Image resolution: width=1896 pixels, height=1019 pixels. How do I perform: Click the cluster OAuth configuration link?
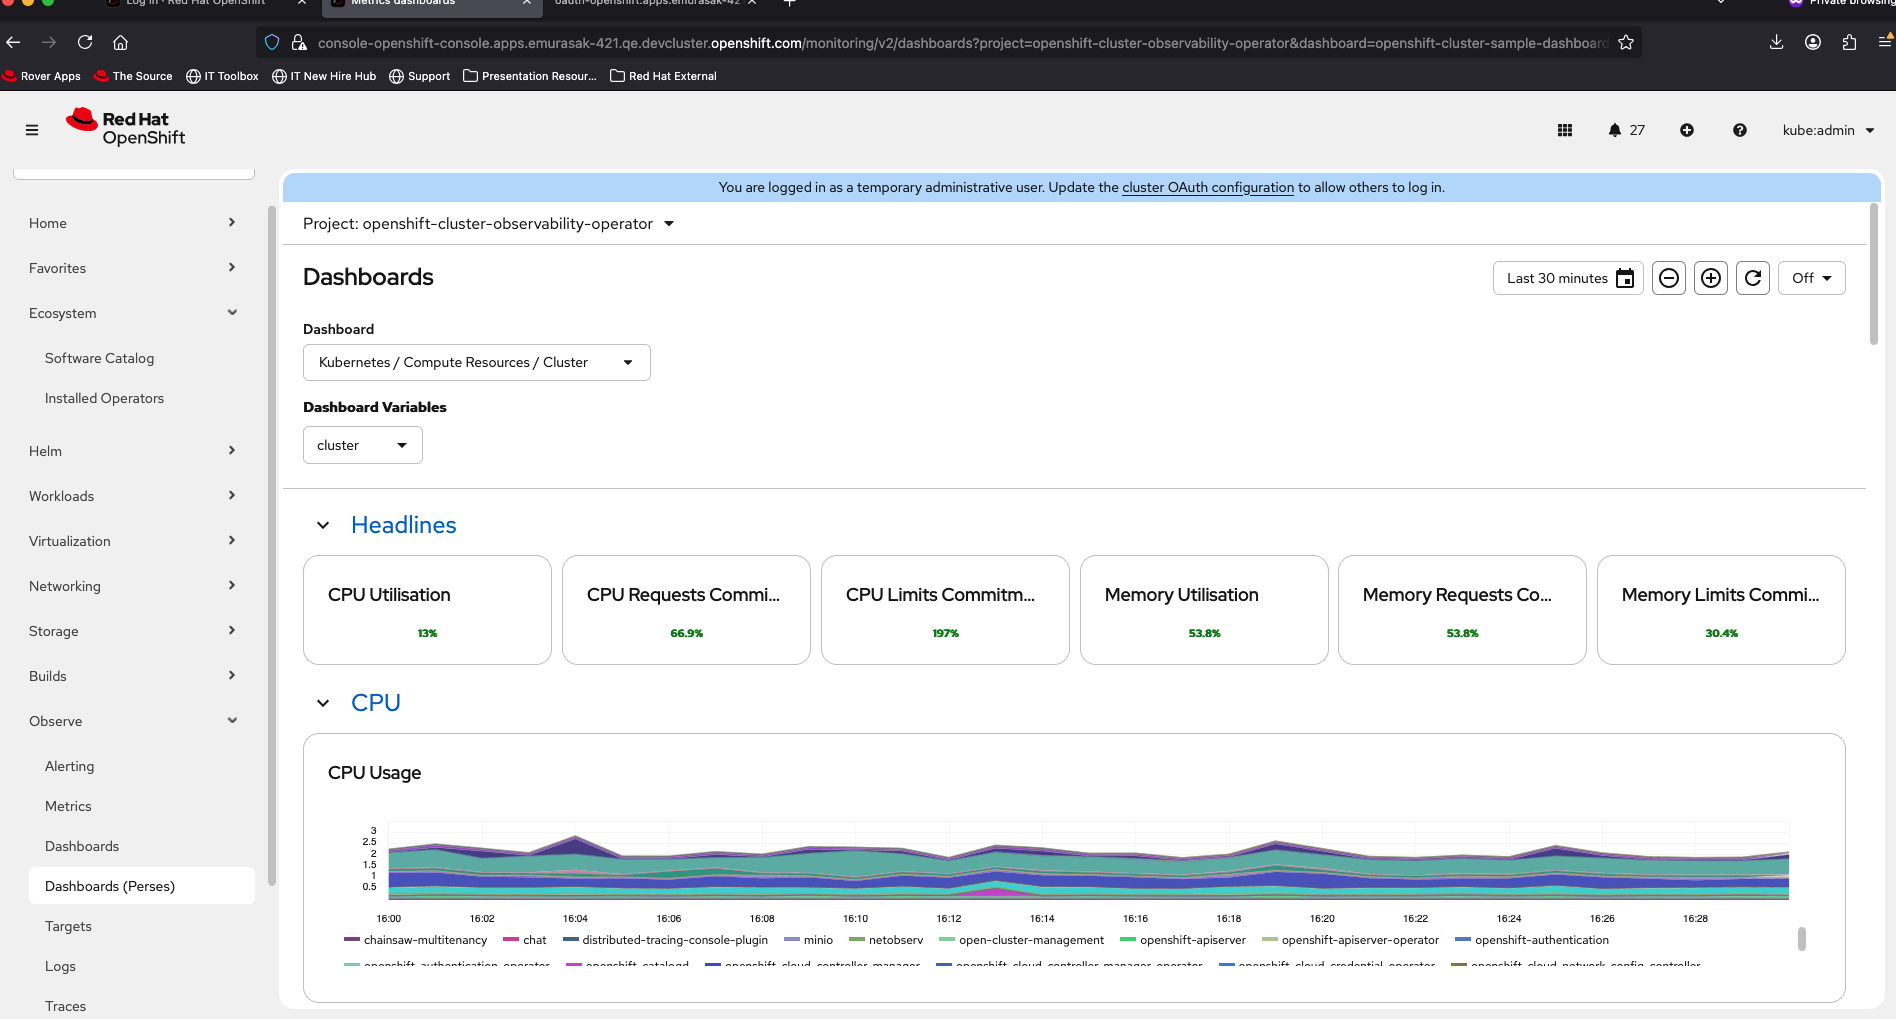coord(1207,187)
